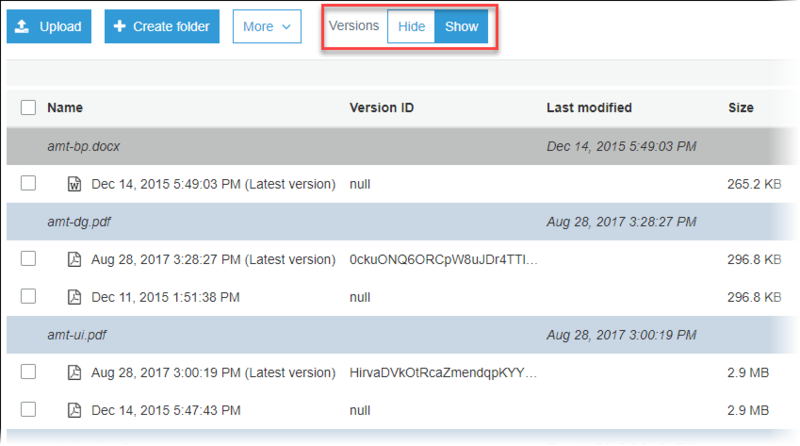The width and height of the screenshot is (800, 446).
Task: Click the 265.2 KB size value
Action: 754,184
